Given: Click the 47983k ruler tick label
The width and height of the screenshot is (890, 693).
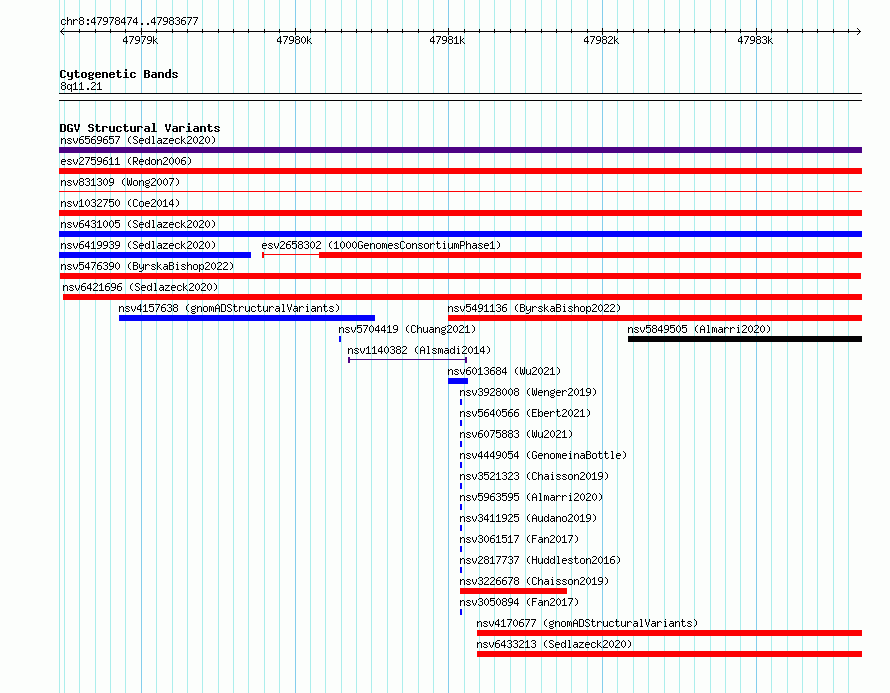Looking at the screenshot, I should pos(755,40).
